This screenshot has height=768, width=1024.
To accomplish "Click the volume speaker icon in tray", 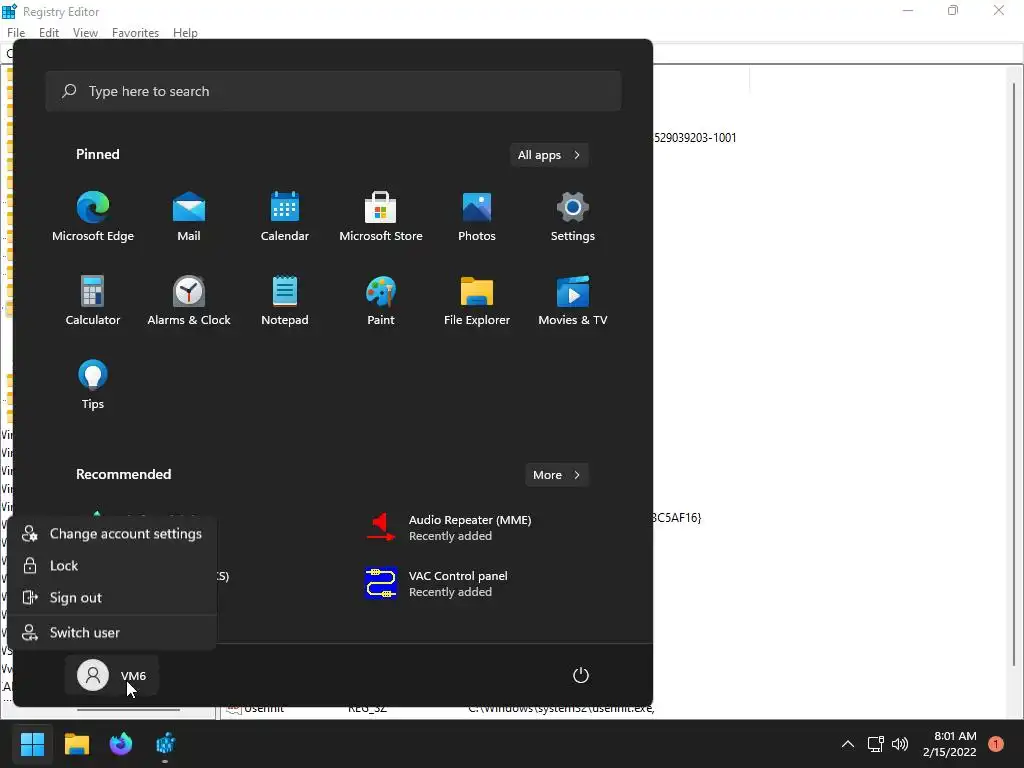I will click(x=900, y=744).
